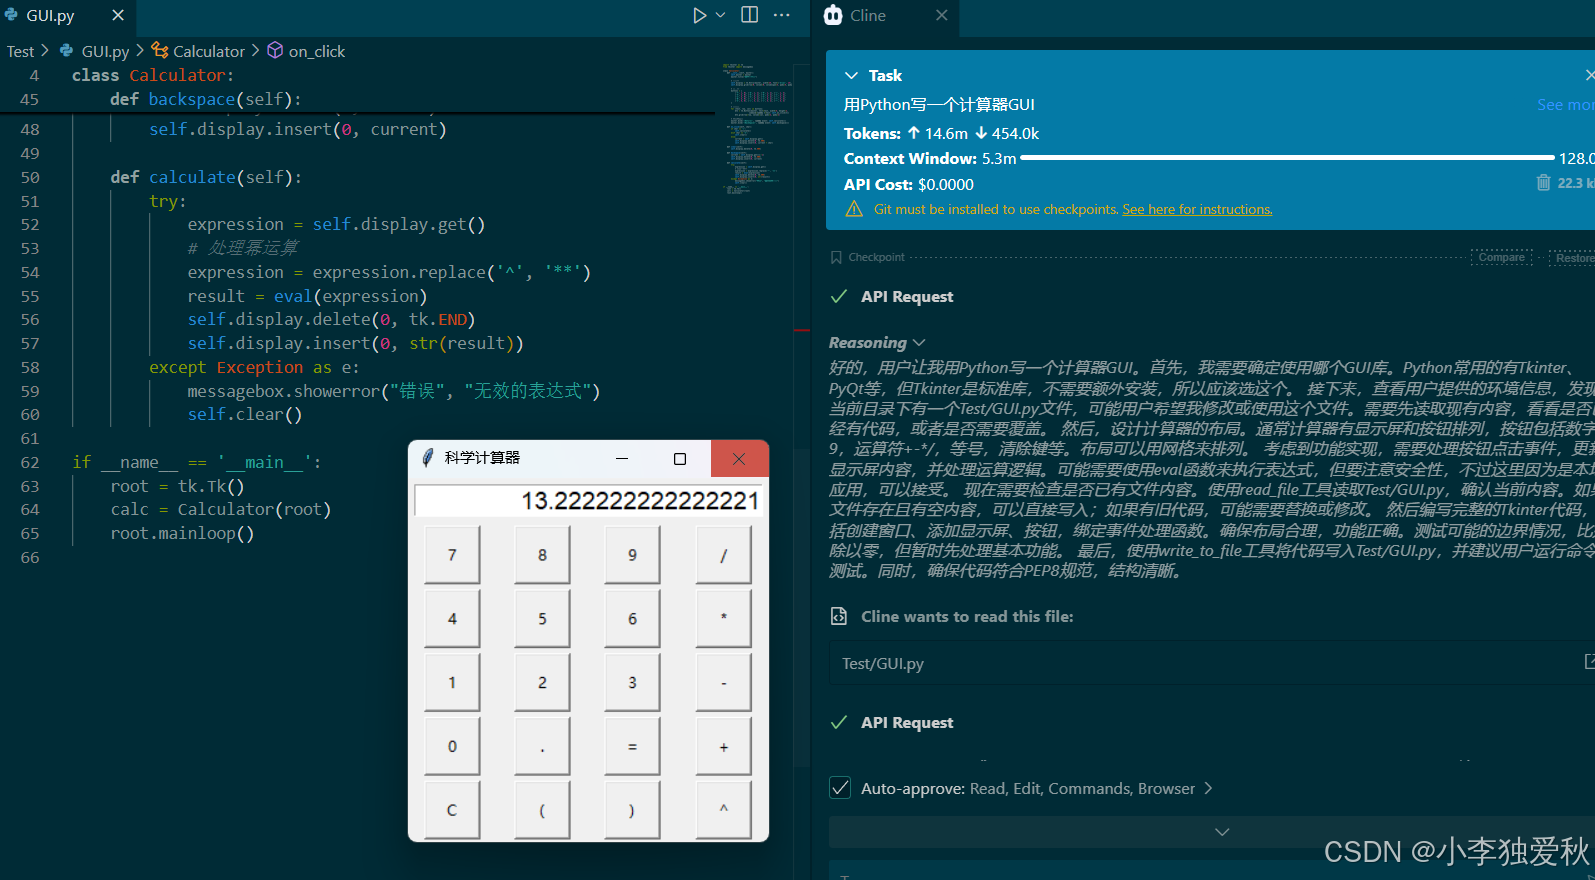Click calculator button 2
1595x880 pixels.
(x=542, y=683)
